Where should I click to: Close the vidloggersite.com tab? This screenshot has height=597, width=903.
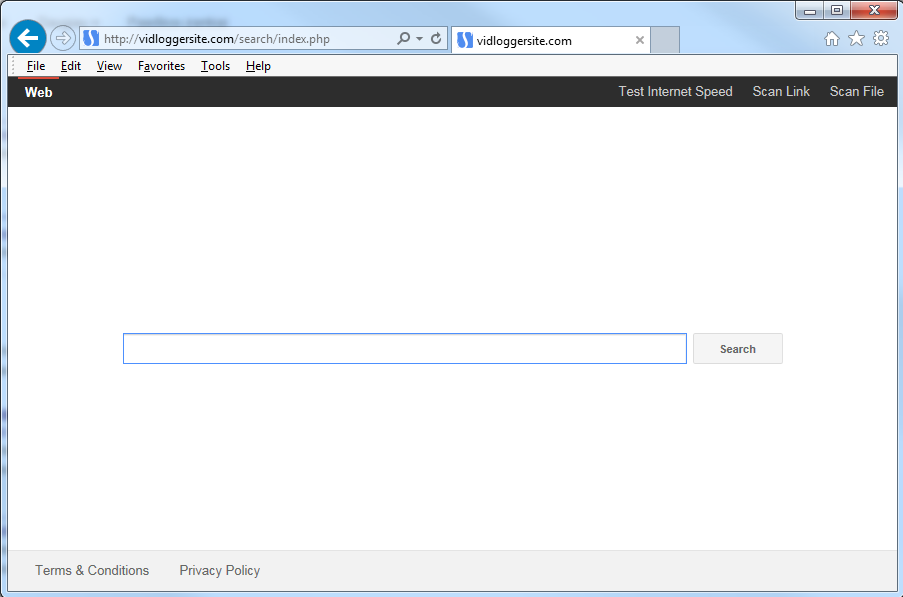(640, 41)
